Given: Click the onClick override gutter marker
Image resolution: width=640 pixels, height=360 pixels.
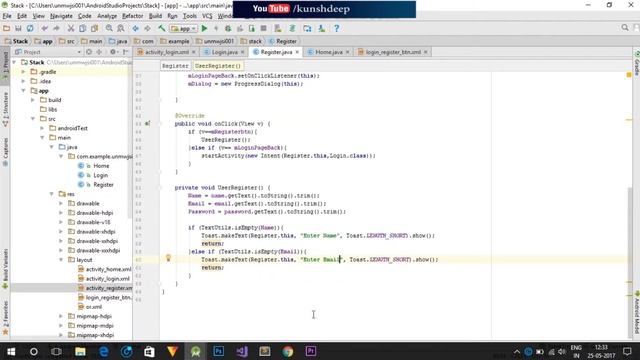Looking at the screenshot, I should coord(147,123).
